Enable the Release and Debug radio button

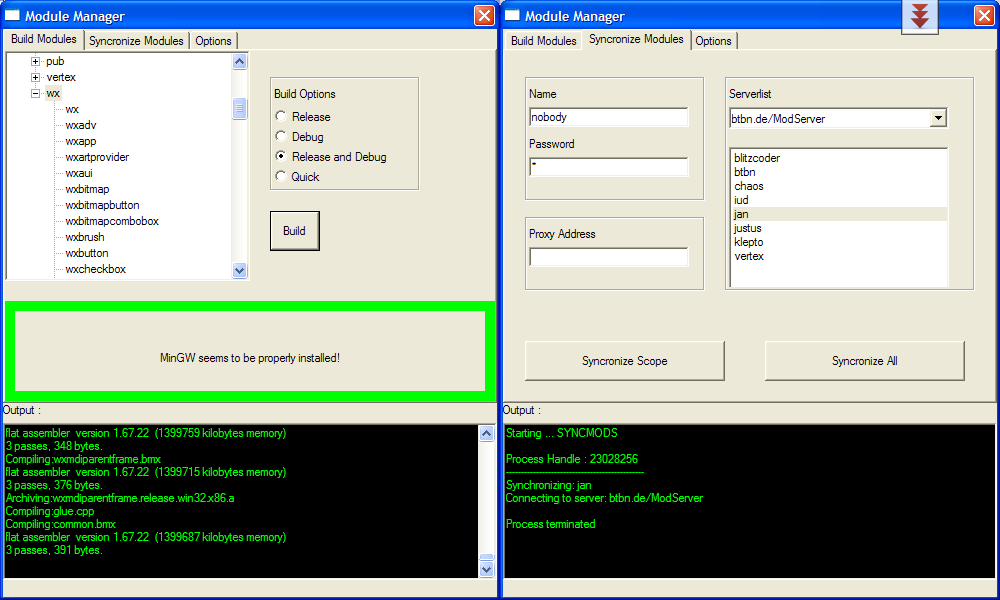tap(281, 157)
